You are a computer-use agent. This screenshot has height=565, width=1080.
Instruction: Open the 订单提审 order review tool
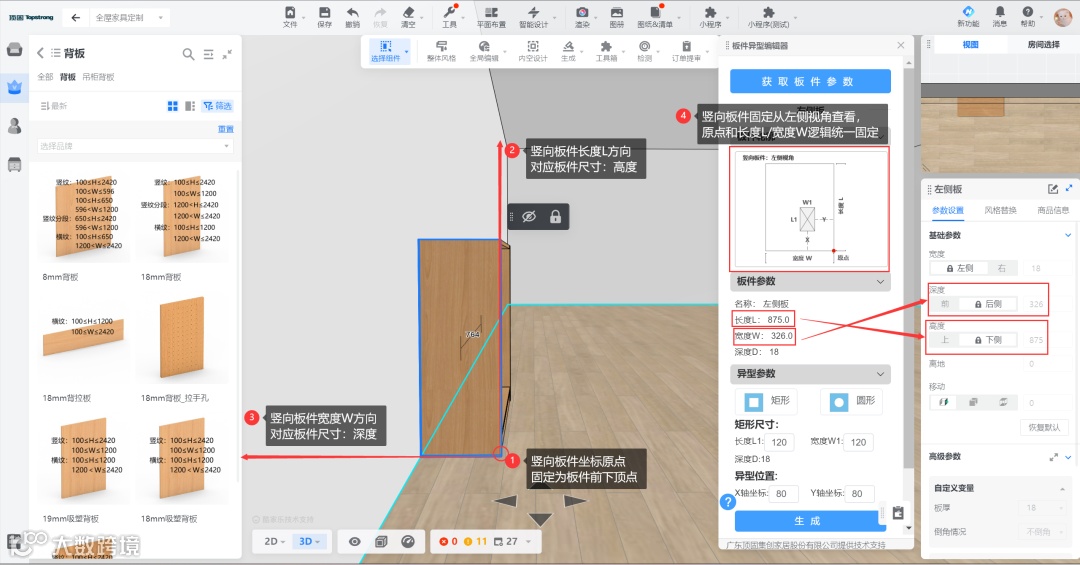(x=687, y=51)
